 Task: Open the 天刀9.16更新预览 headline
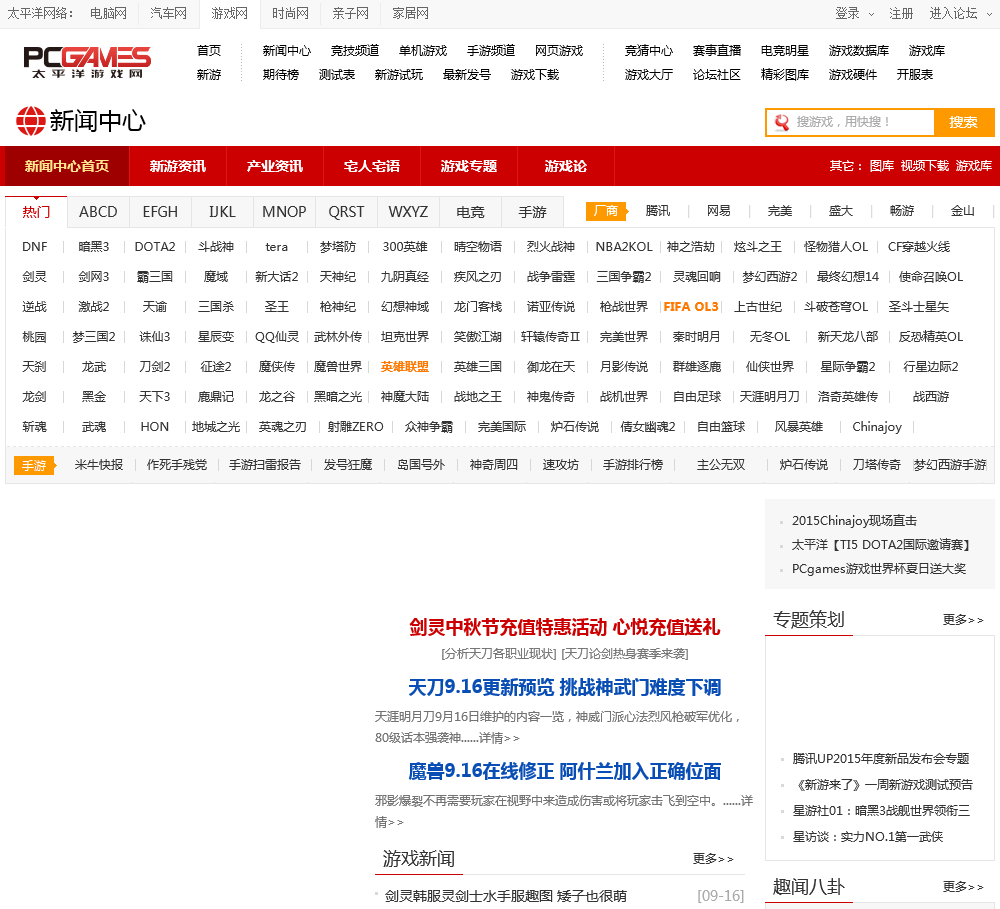(564, 687)
